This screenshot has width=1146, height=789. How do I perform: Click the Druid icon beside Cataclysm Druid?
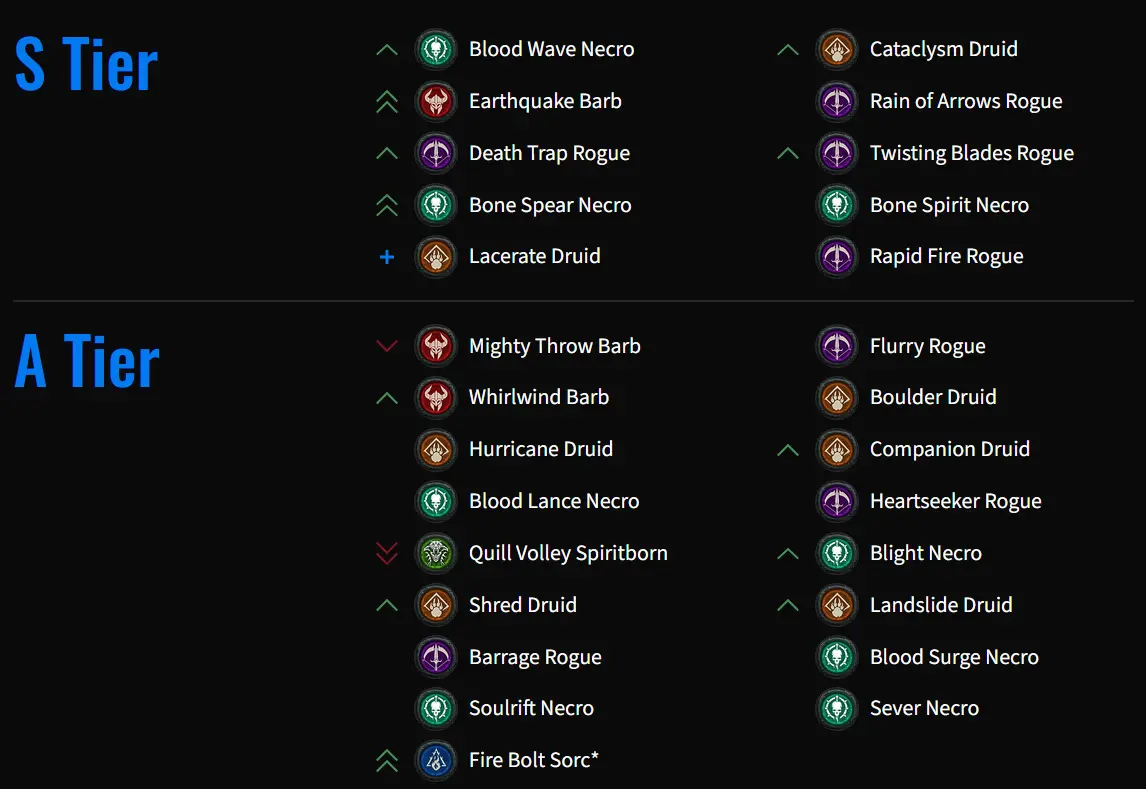pyautogui.click(x=837, y=49)
